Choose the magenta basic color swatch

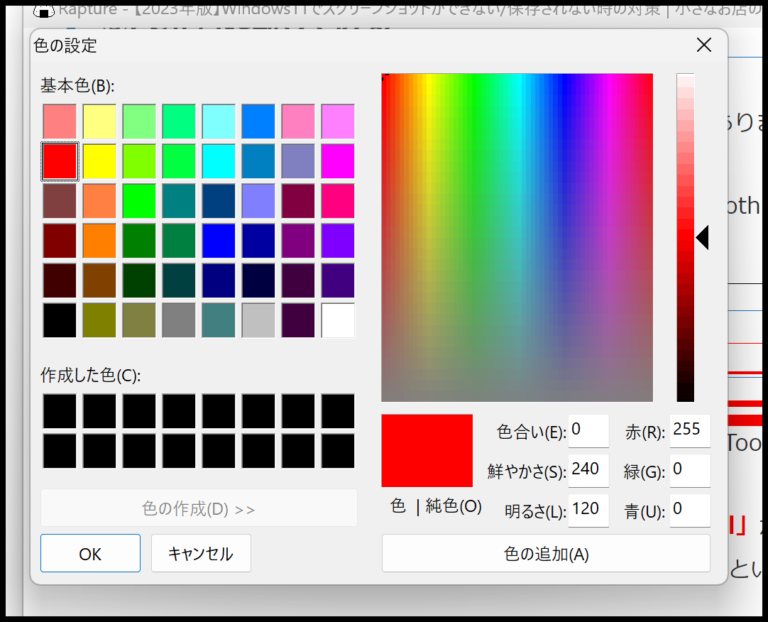[x=338, y=161]
